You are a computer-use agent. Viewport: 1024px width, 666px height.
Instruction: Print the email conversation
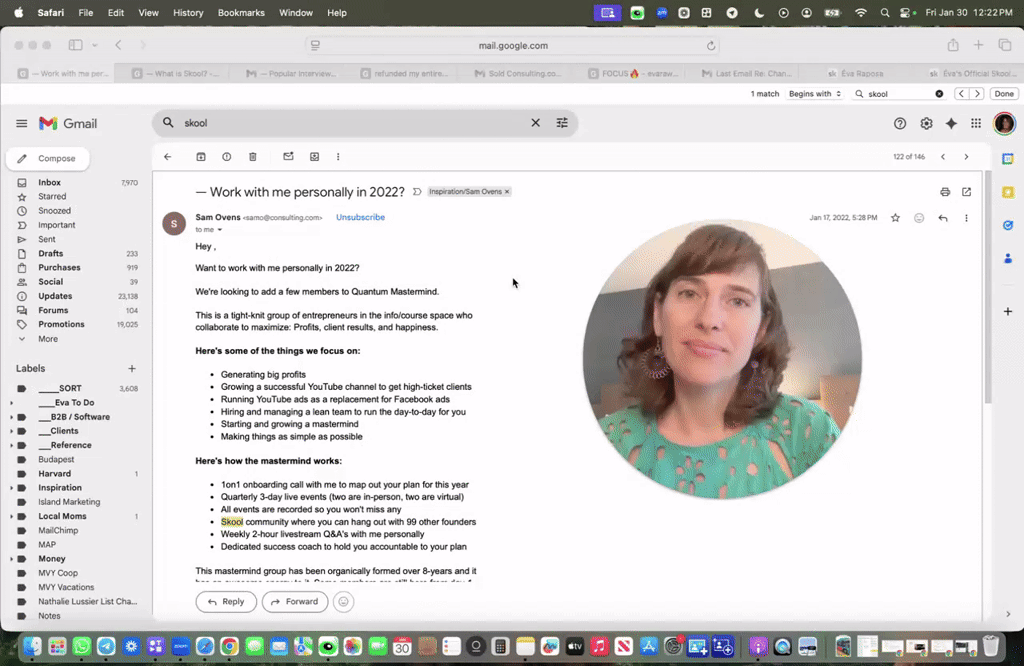[944, 192]
